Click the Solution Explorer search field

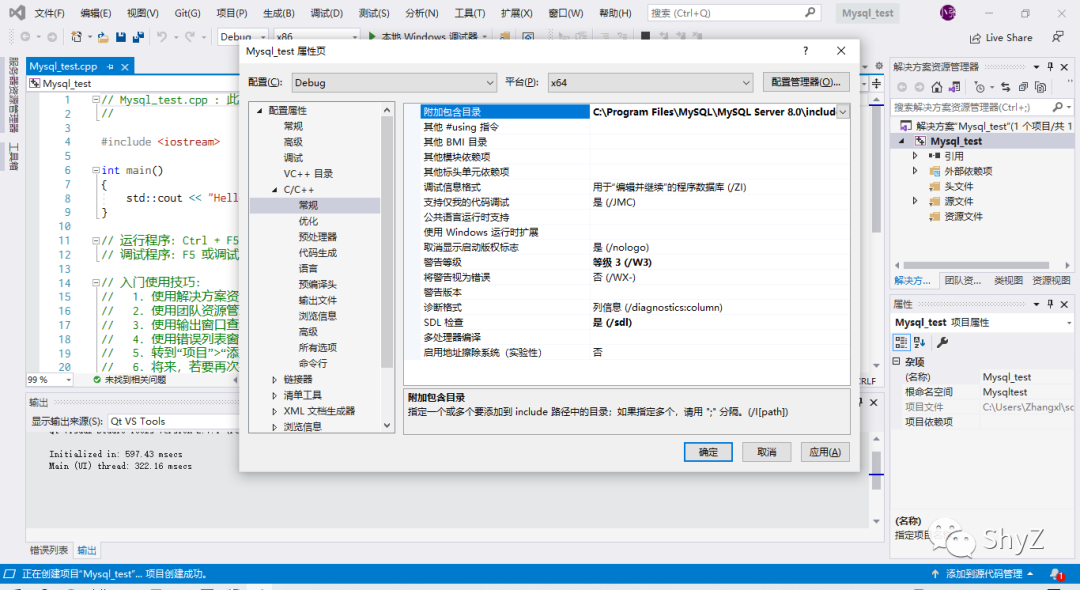coord(982,107)
